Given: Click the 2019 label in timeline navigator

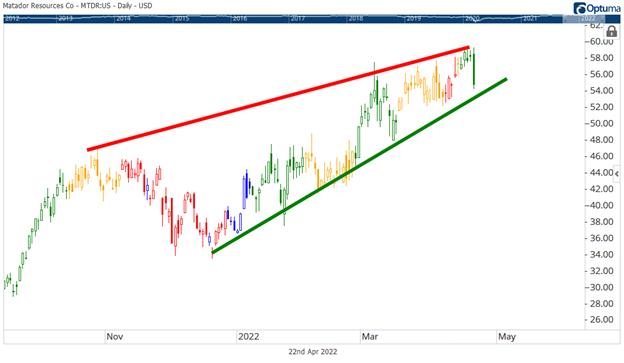Looking at the screenshot, I should tap(414, 19).
